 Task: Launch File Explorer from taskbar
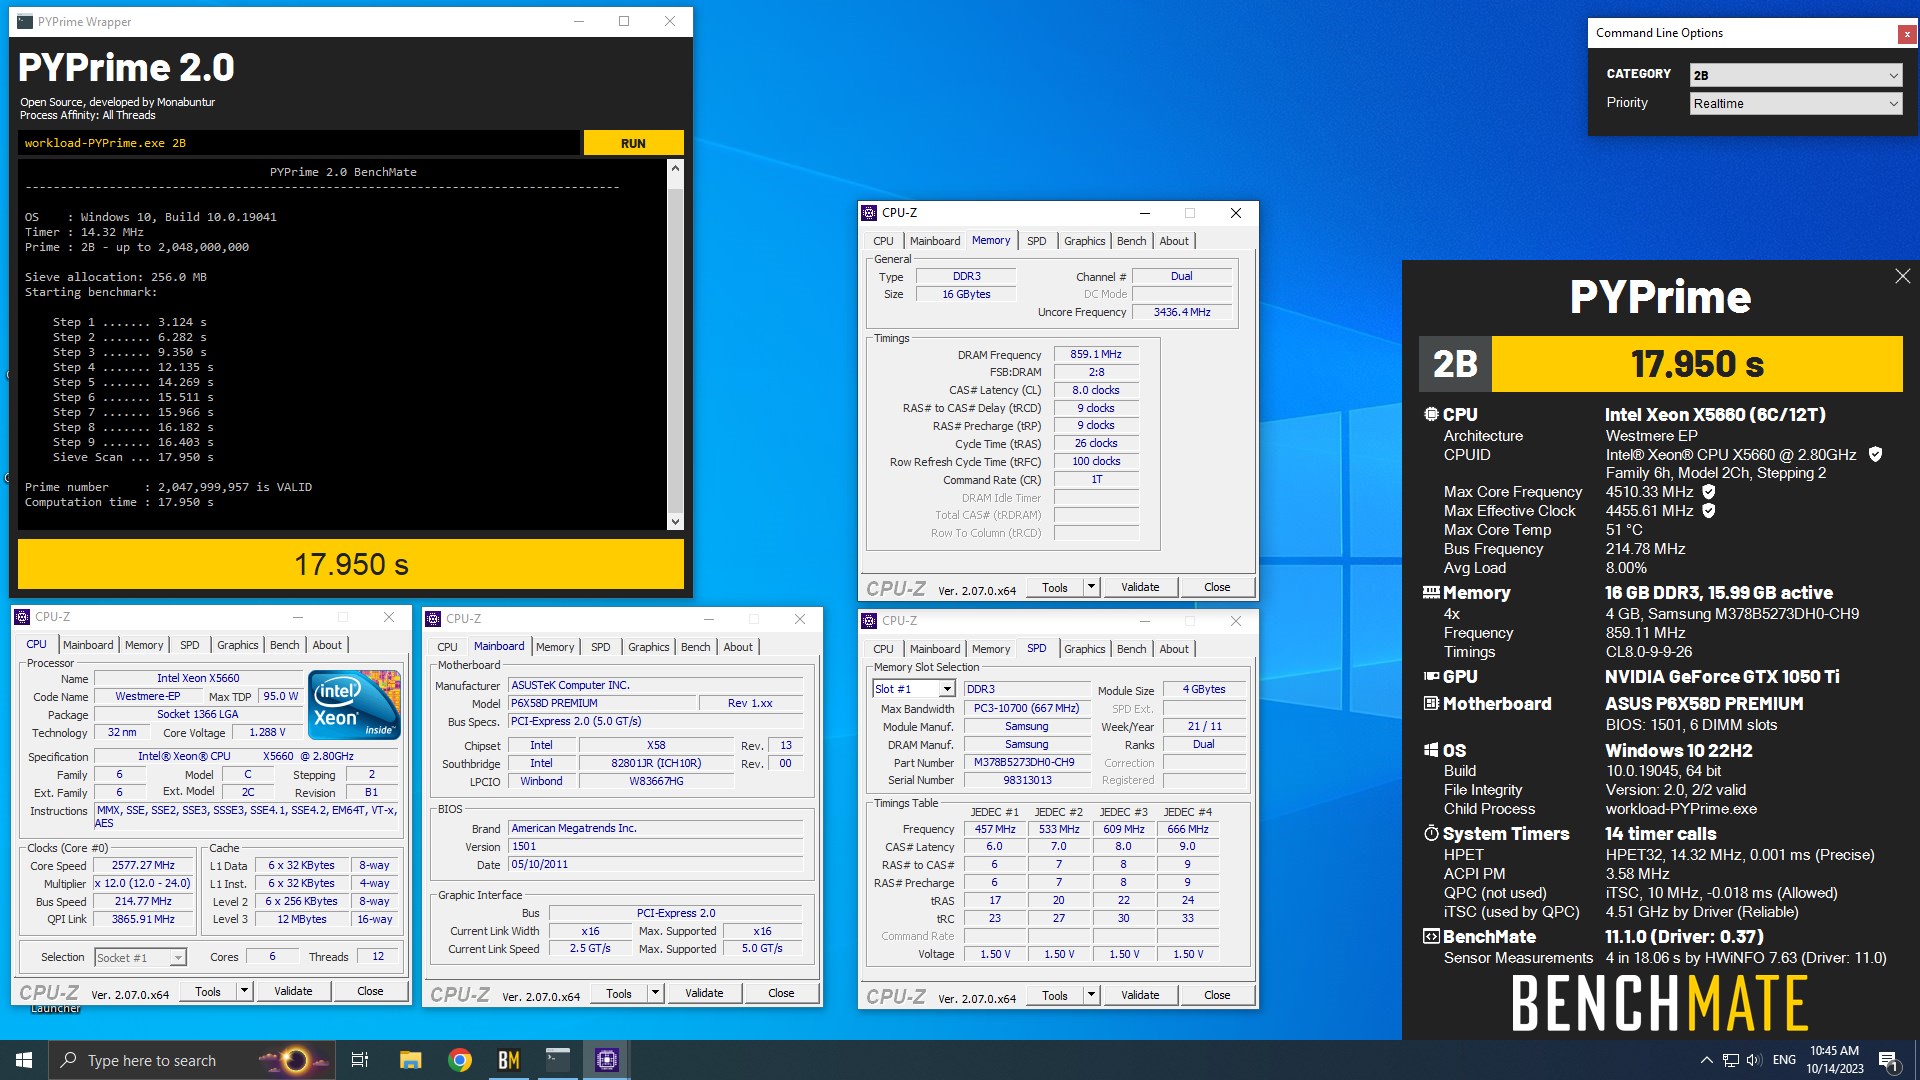click(410, 1060)
